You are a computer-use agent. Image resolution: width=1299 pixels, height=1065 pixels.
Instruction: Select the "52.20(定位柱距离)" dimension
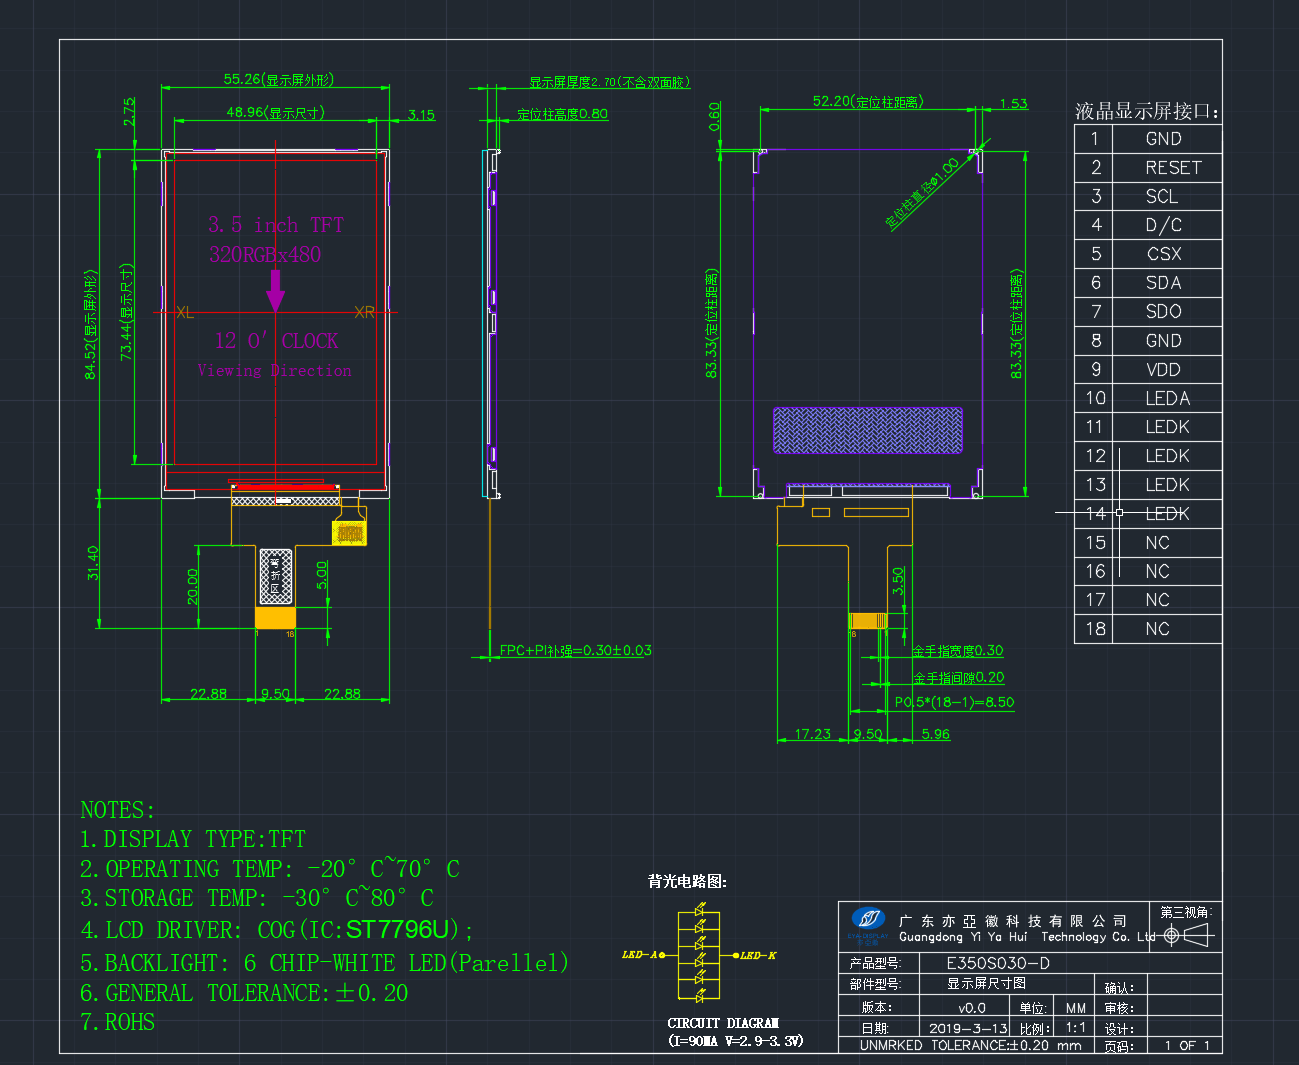[x=868, y=101]
